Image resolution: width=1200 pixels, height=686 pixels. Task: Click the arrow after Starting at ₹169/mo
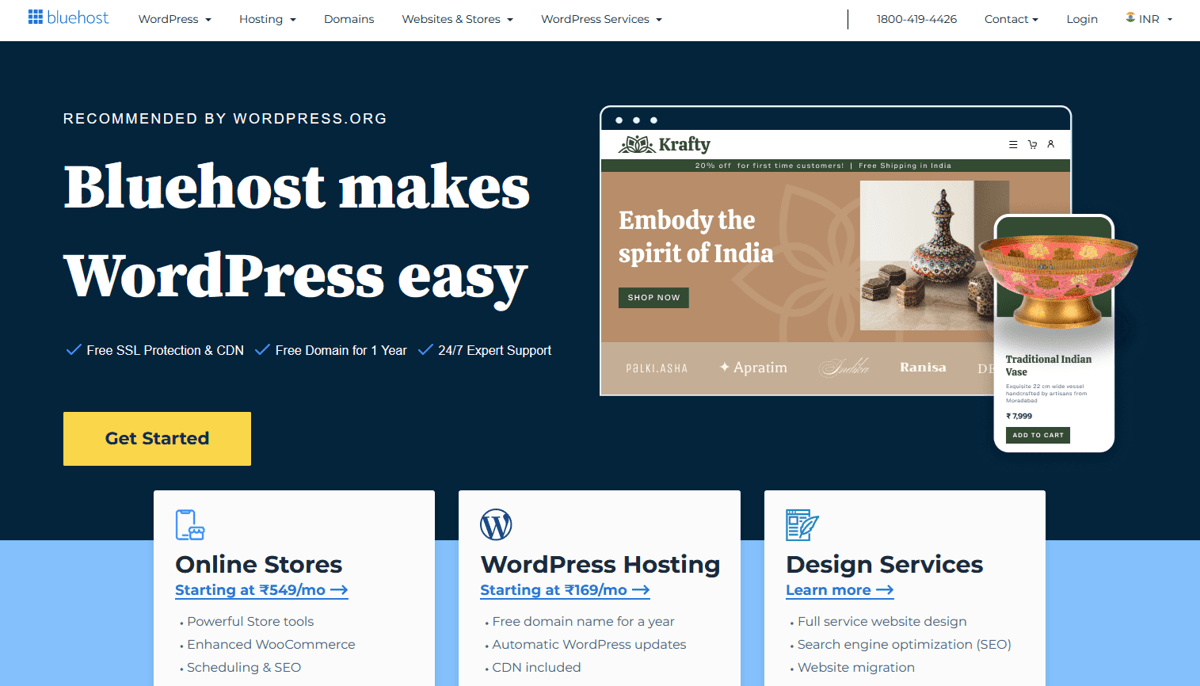[641, 591]
